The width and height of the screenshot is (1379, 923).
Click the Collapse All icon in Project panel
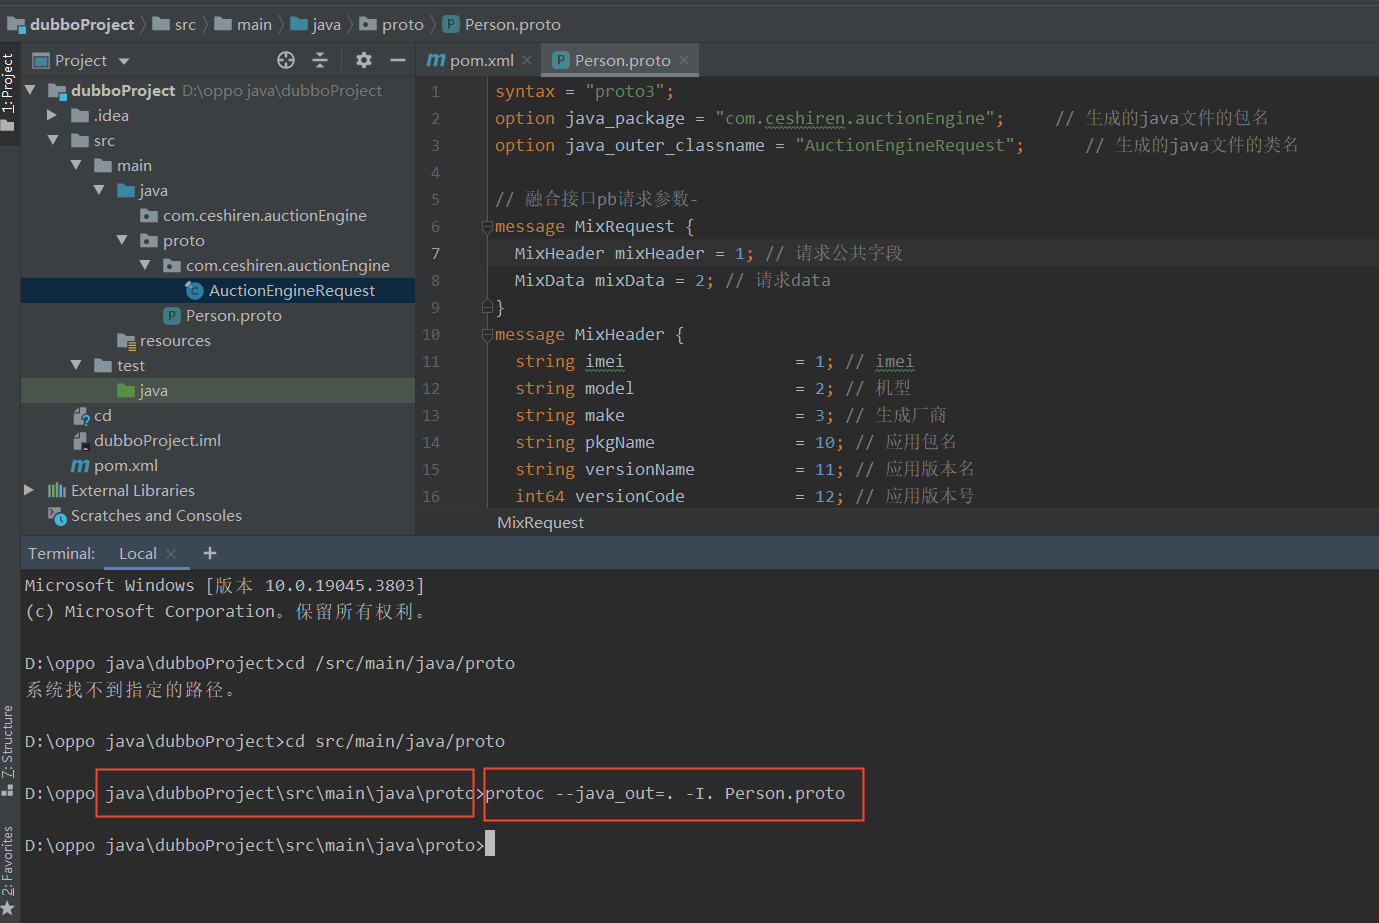coord(320,60)
